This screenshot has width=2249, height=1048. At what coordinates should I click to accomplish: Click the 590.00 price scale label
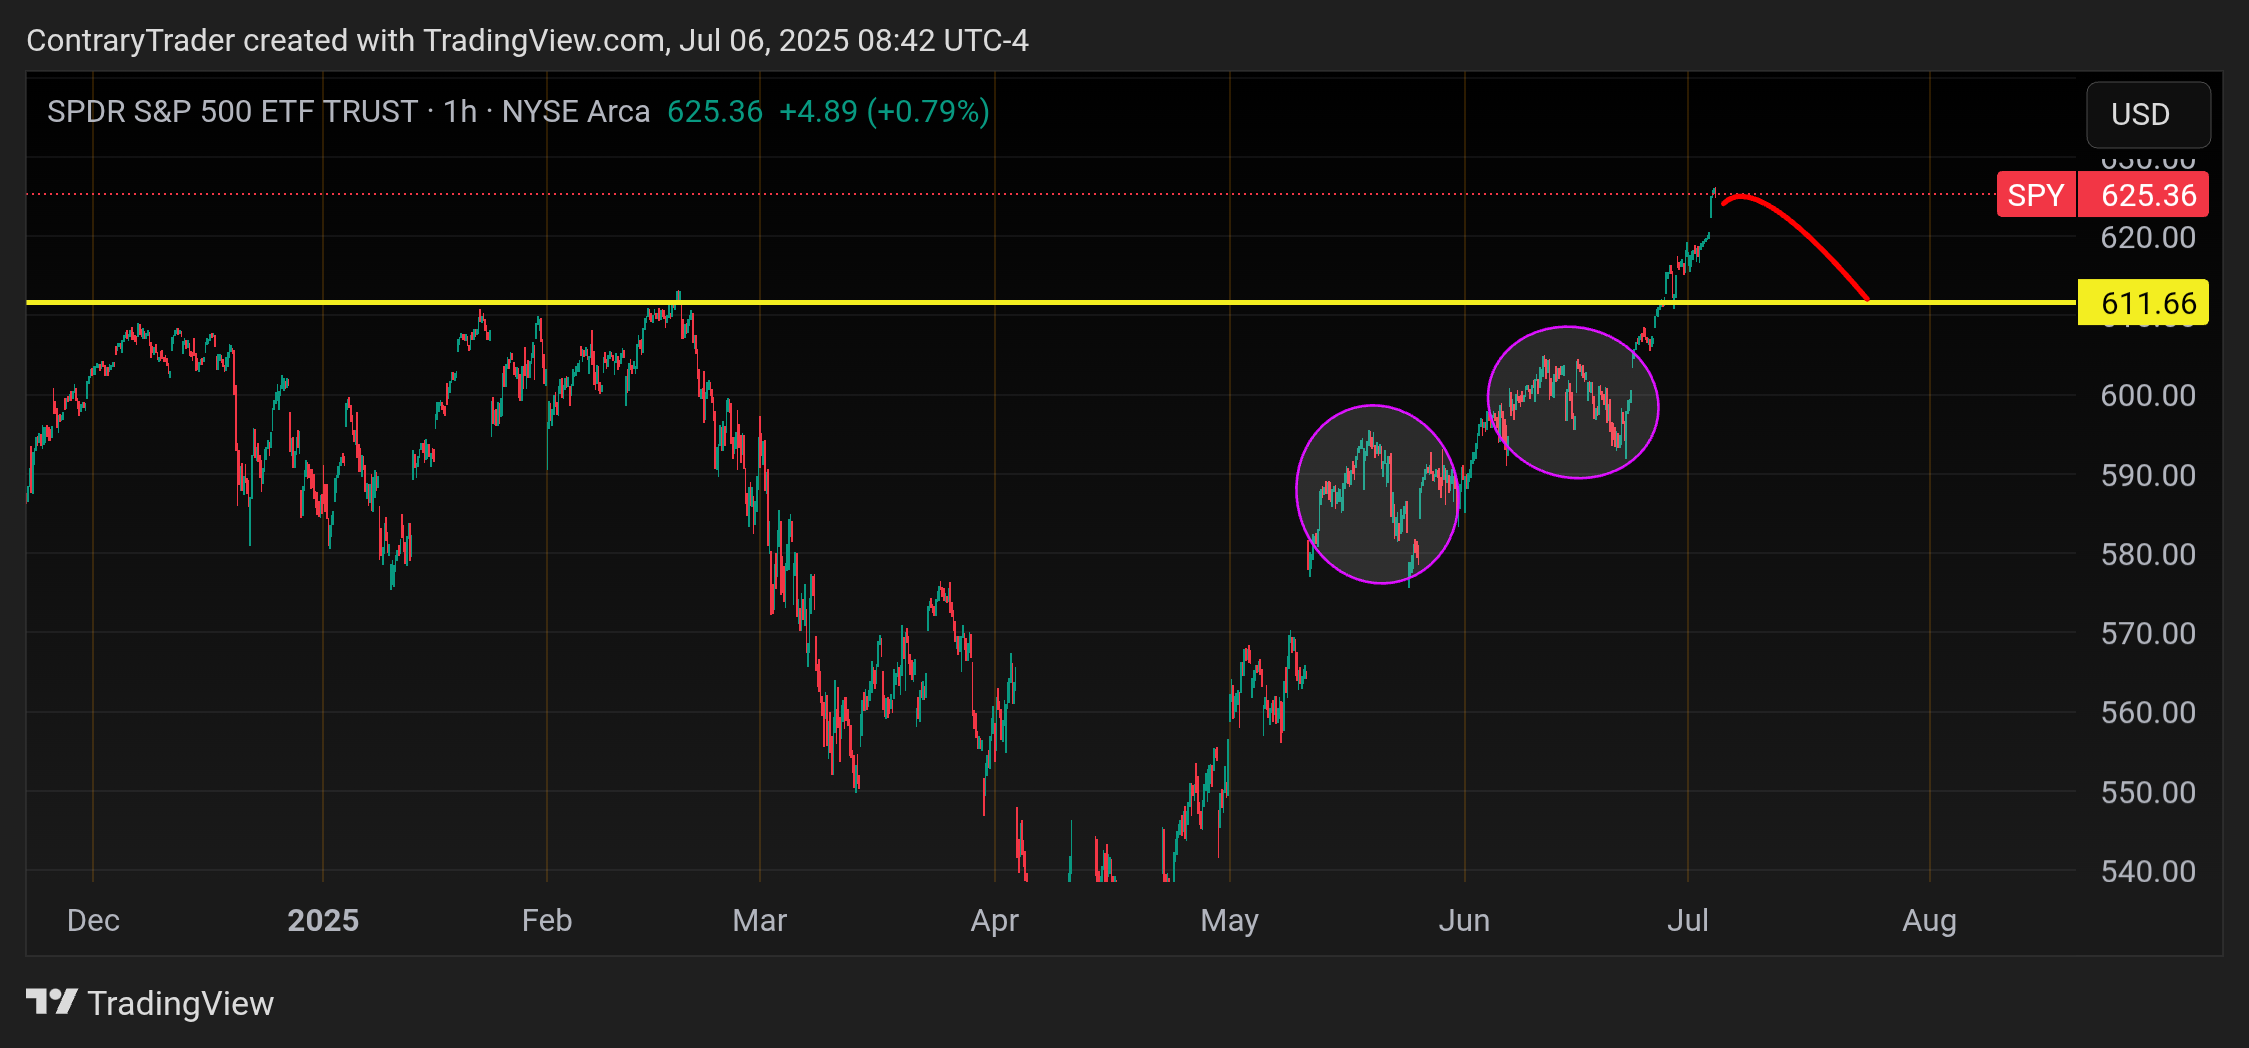click(2148, 475)
